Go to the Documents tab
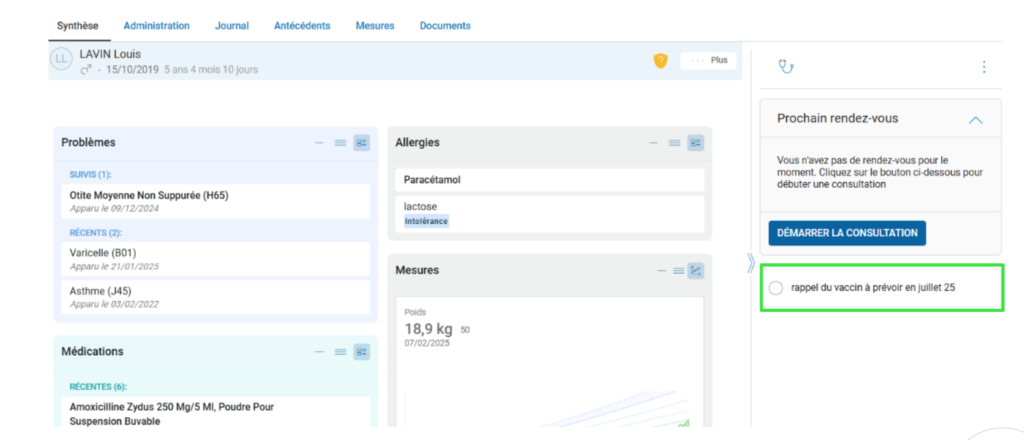 point(445,25)
